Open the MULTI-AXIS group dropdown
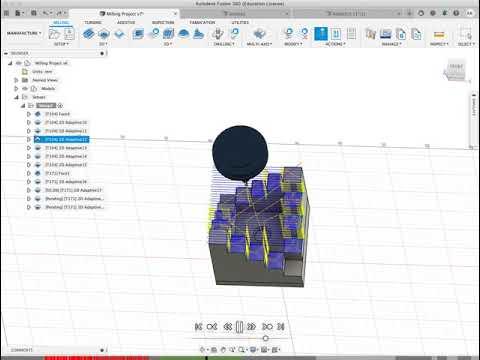The height and width of the screenshot is (360, 480). (x=259, y=44)
